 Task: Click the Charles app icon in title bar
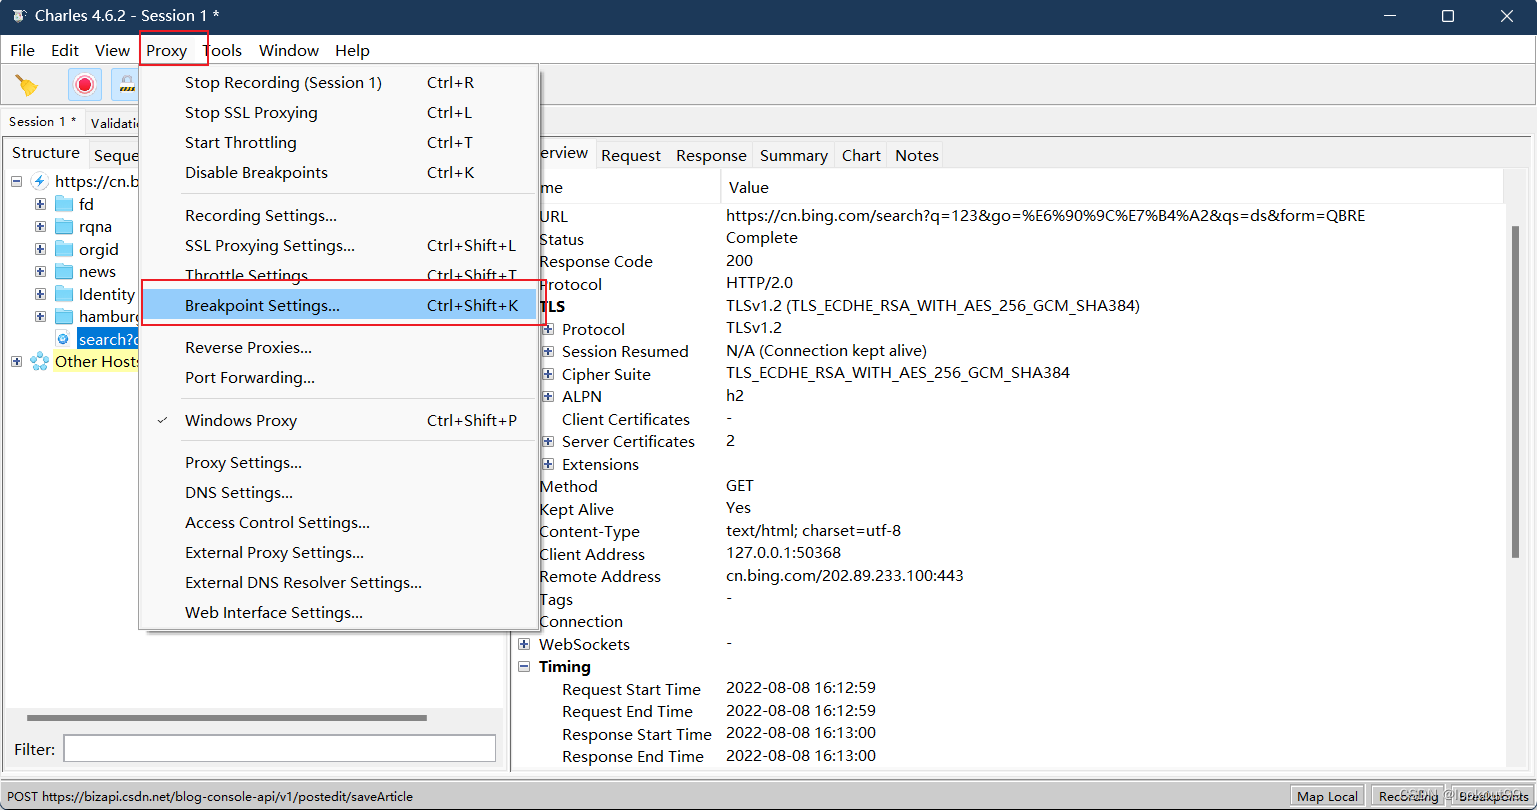(x=18, y=15)
